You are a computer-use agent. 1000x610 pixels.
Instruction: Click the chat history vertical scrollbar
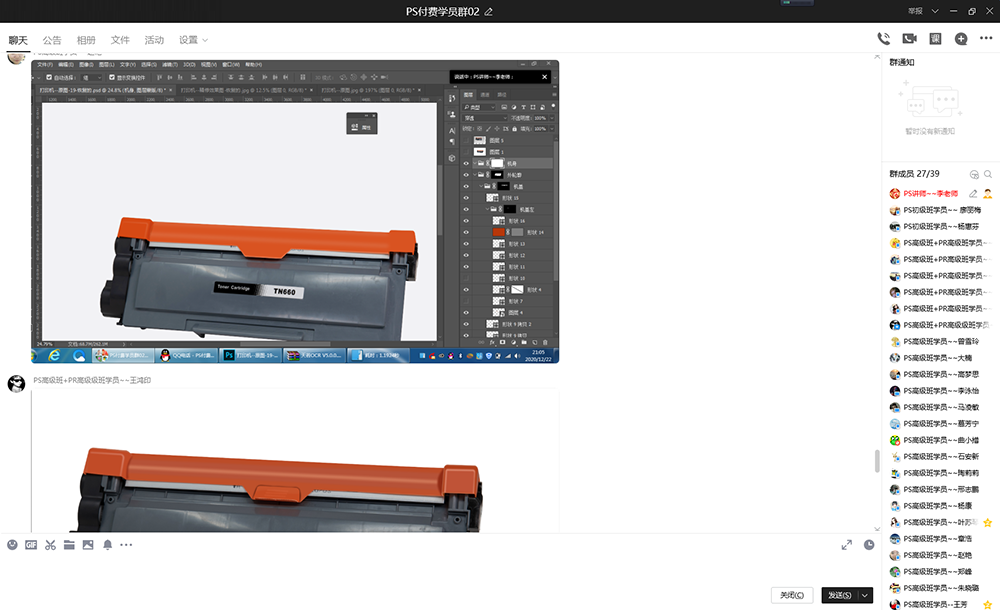click(x=877, y=460)
